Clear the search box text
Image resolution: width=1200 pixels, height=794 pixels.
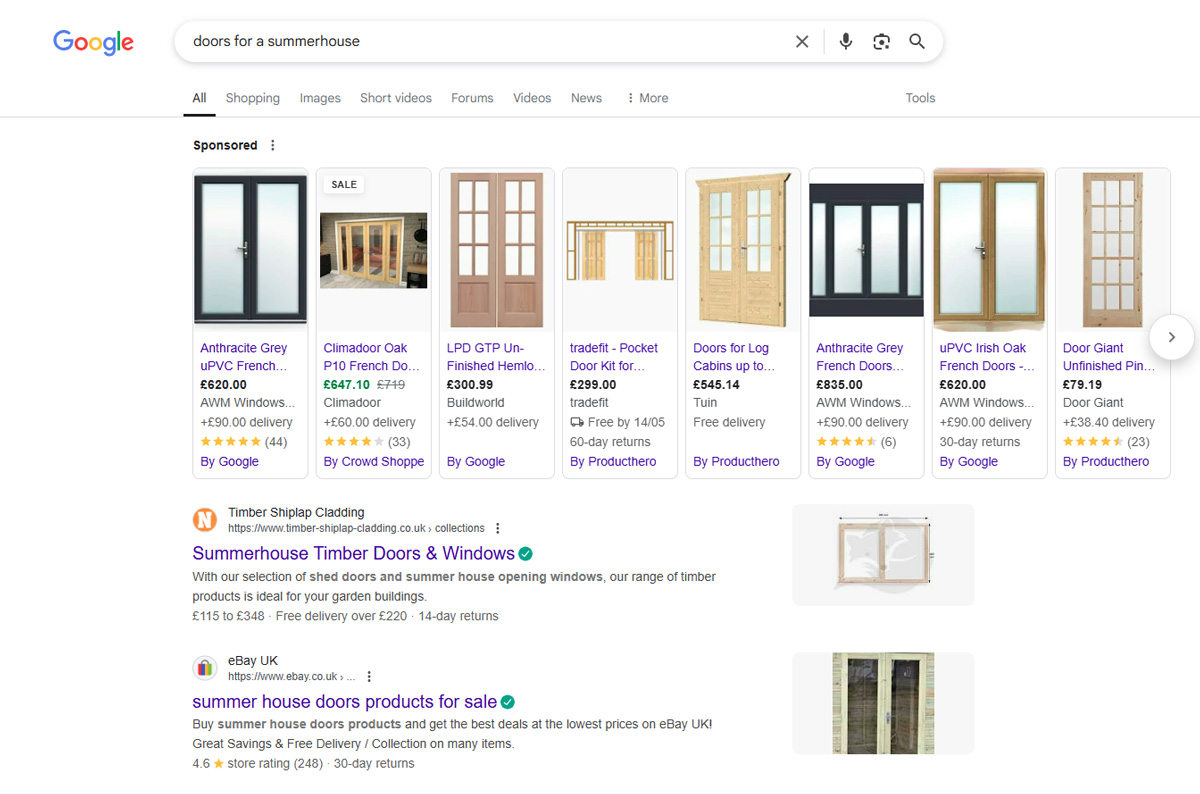pos(802,42)
